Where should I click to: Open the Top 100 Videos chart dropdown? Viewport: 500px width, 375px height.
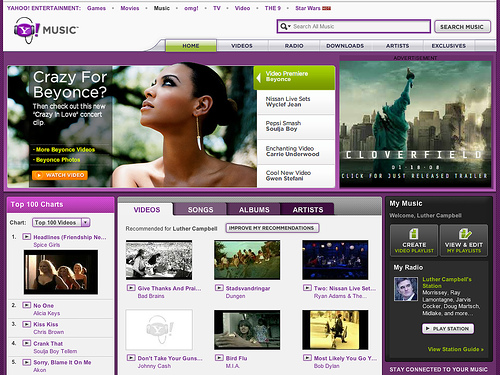coord(61,222)
